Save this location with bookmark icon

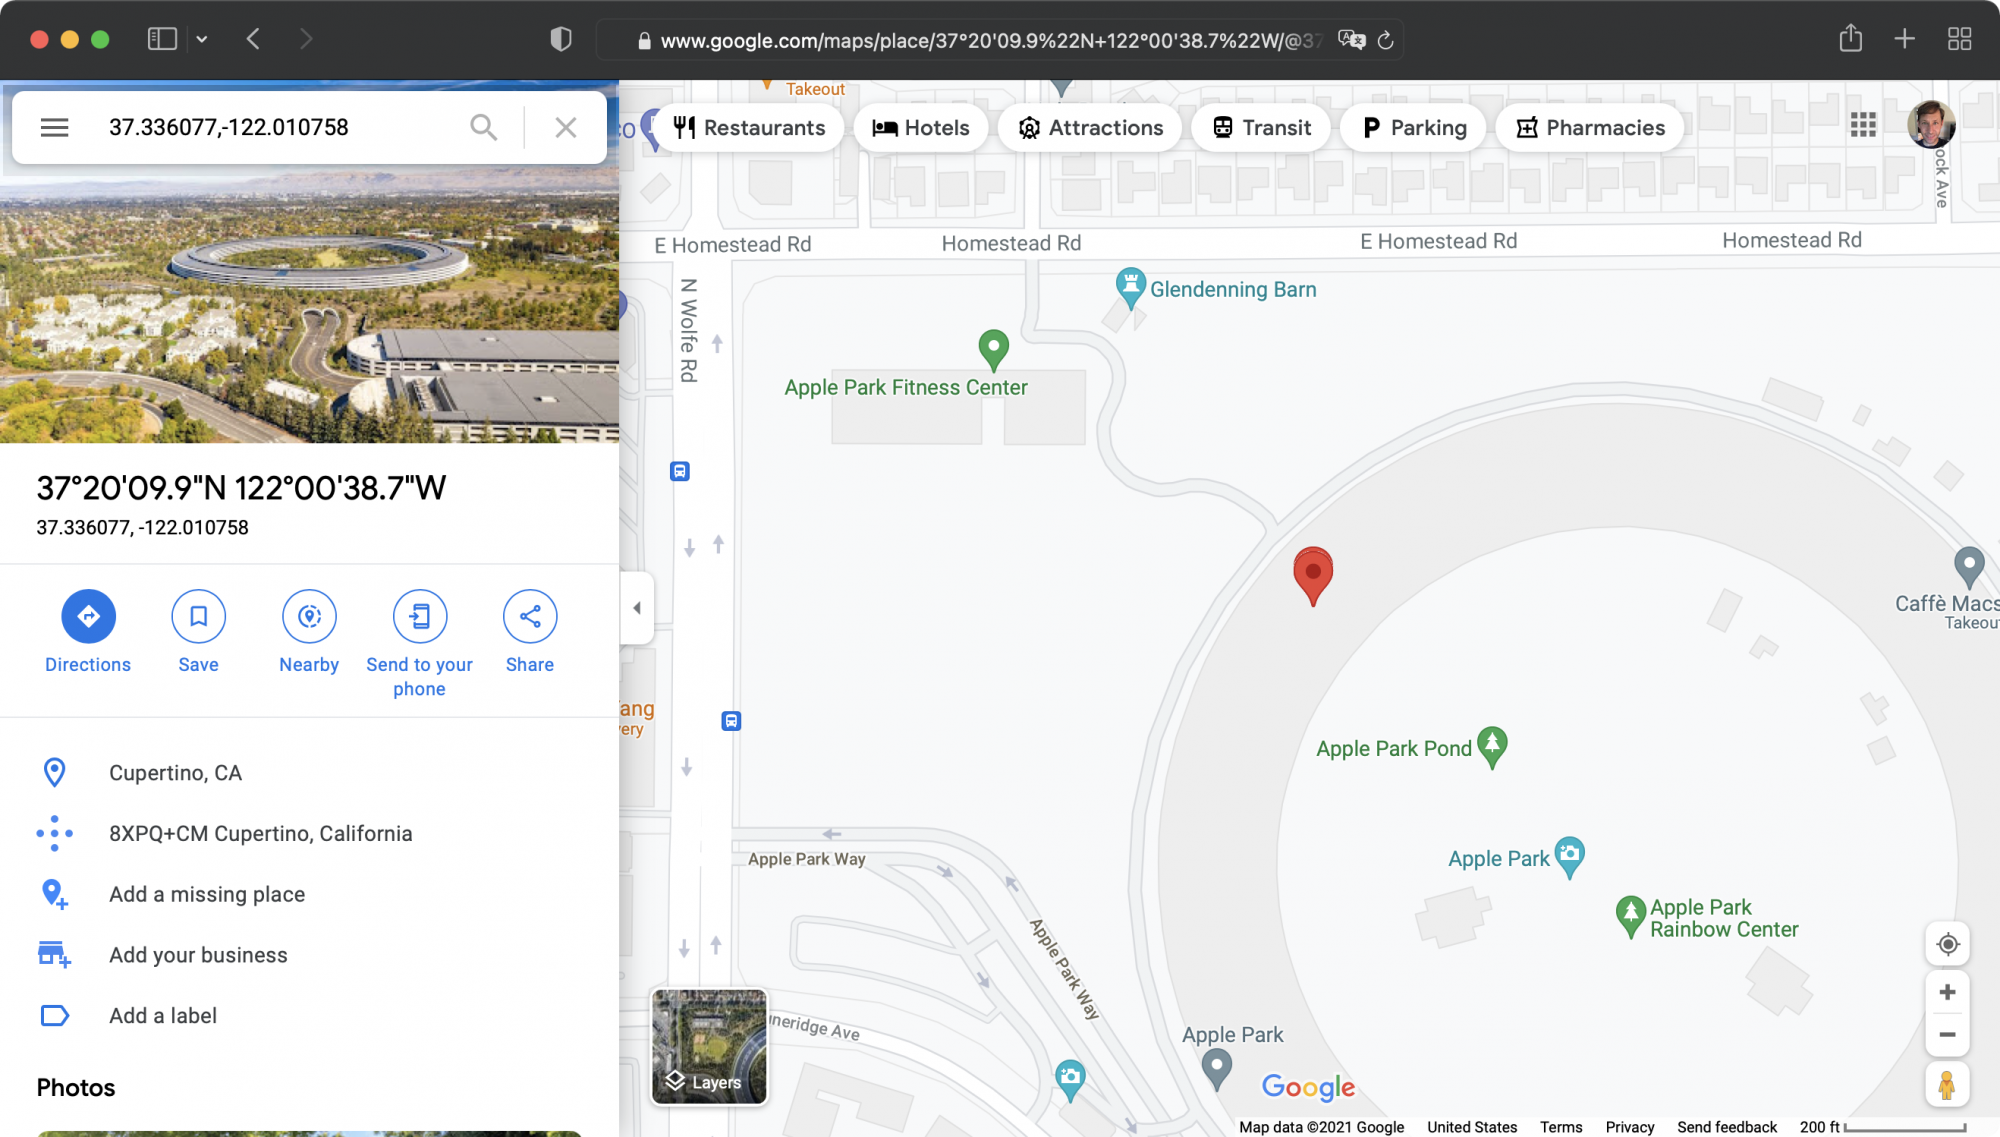(198, 616)
